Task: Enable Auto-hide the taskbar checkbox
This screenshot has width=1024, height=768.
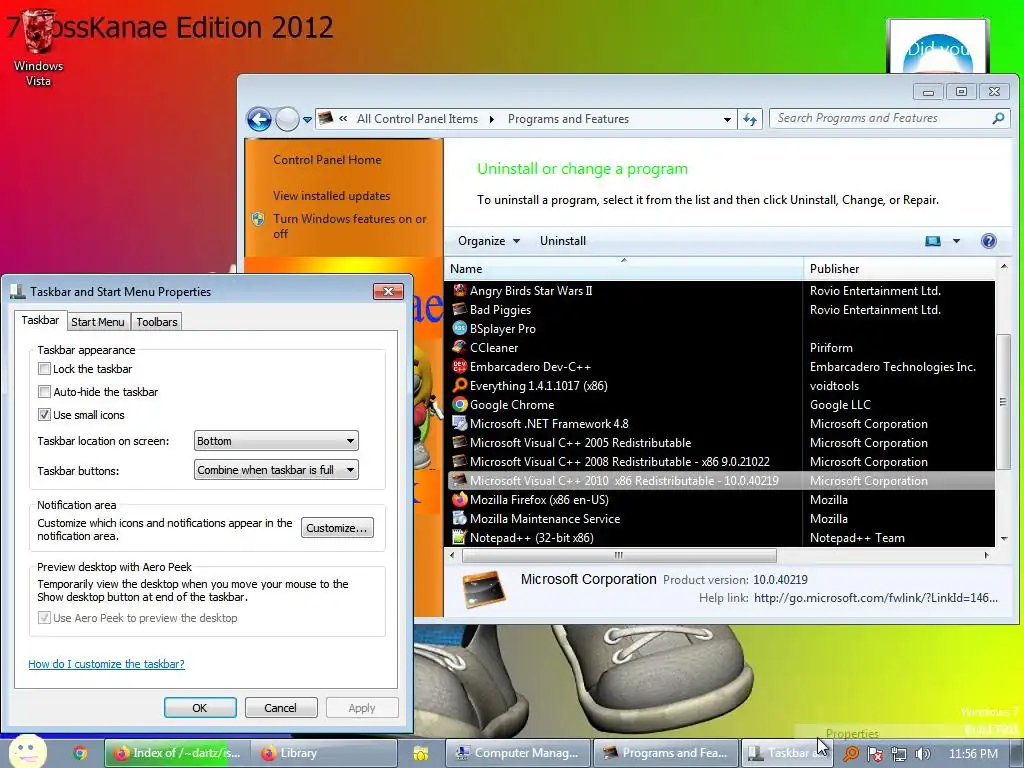Action: pyautogui.click(x=44, y=392)
